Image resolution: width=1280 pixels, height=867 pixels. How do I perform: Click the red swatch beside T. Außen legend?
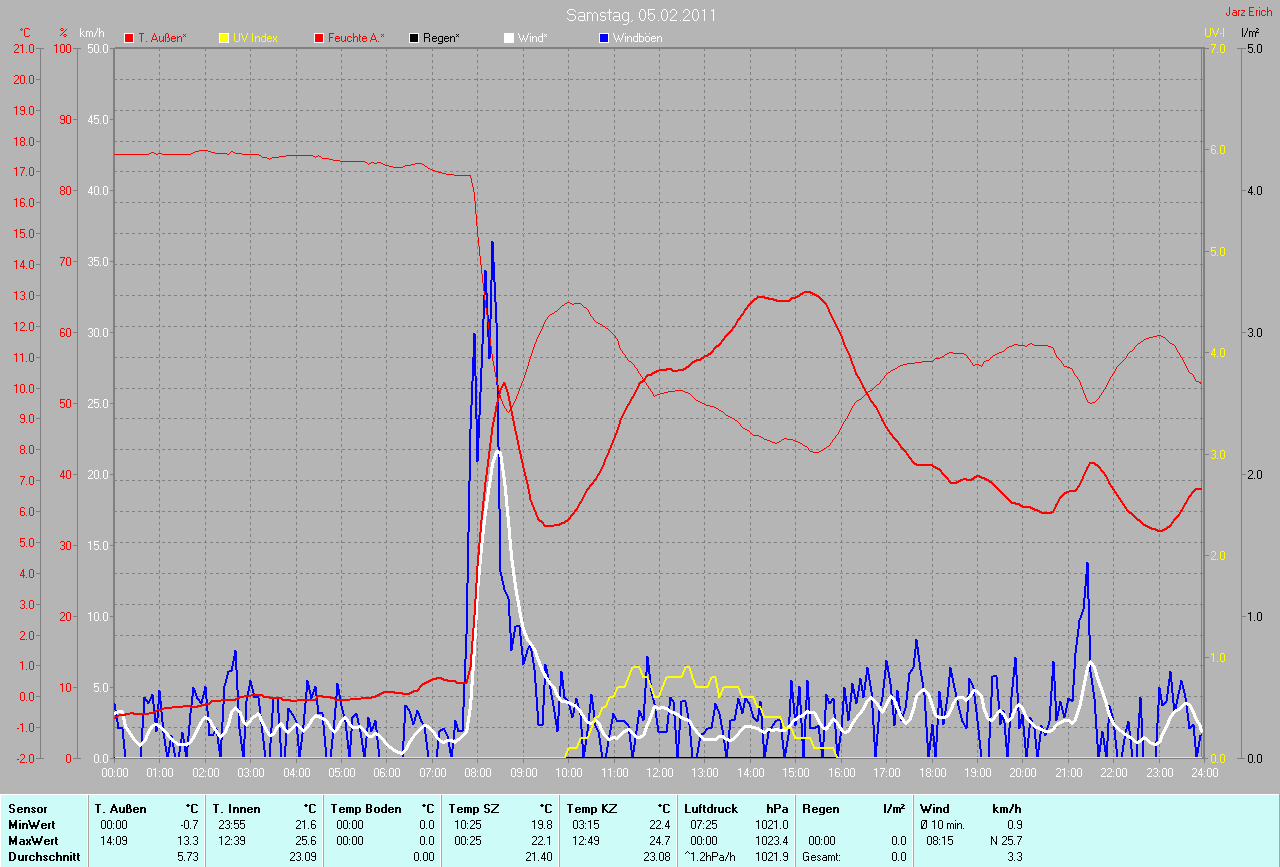point(129,38)
